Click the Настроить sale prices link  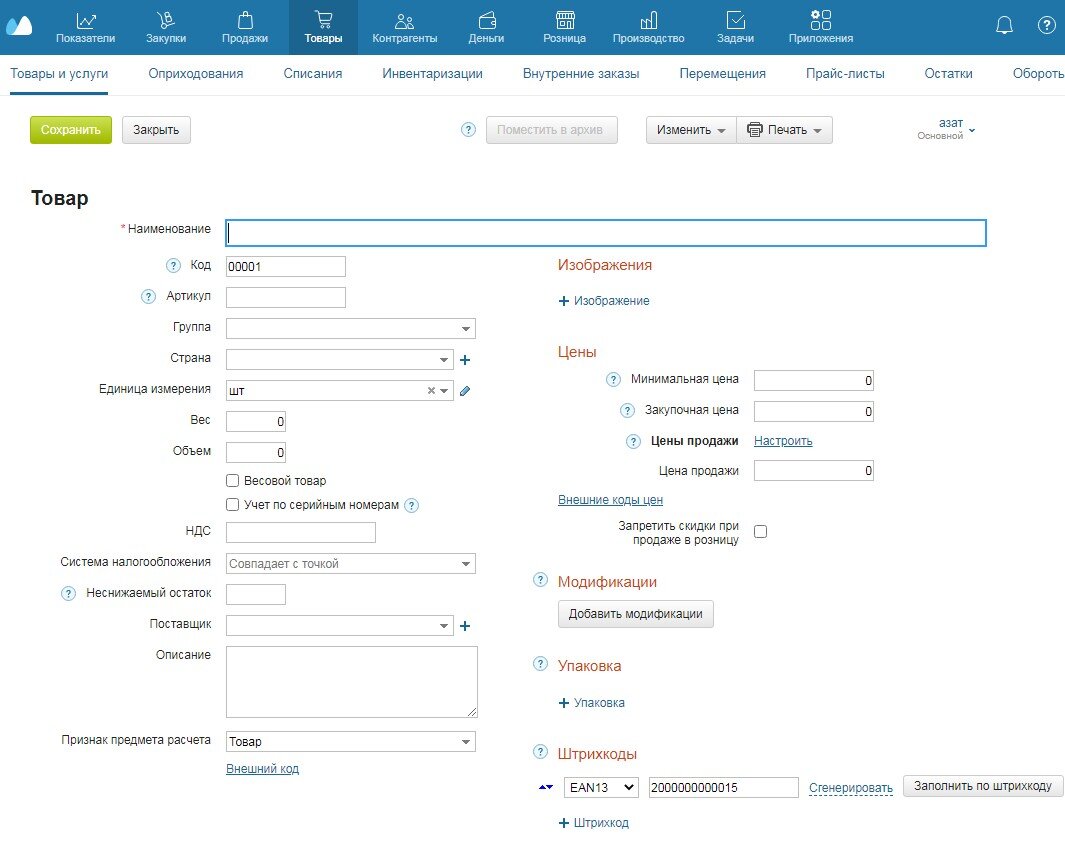(783, 441)
